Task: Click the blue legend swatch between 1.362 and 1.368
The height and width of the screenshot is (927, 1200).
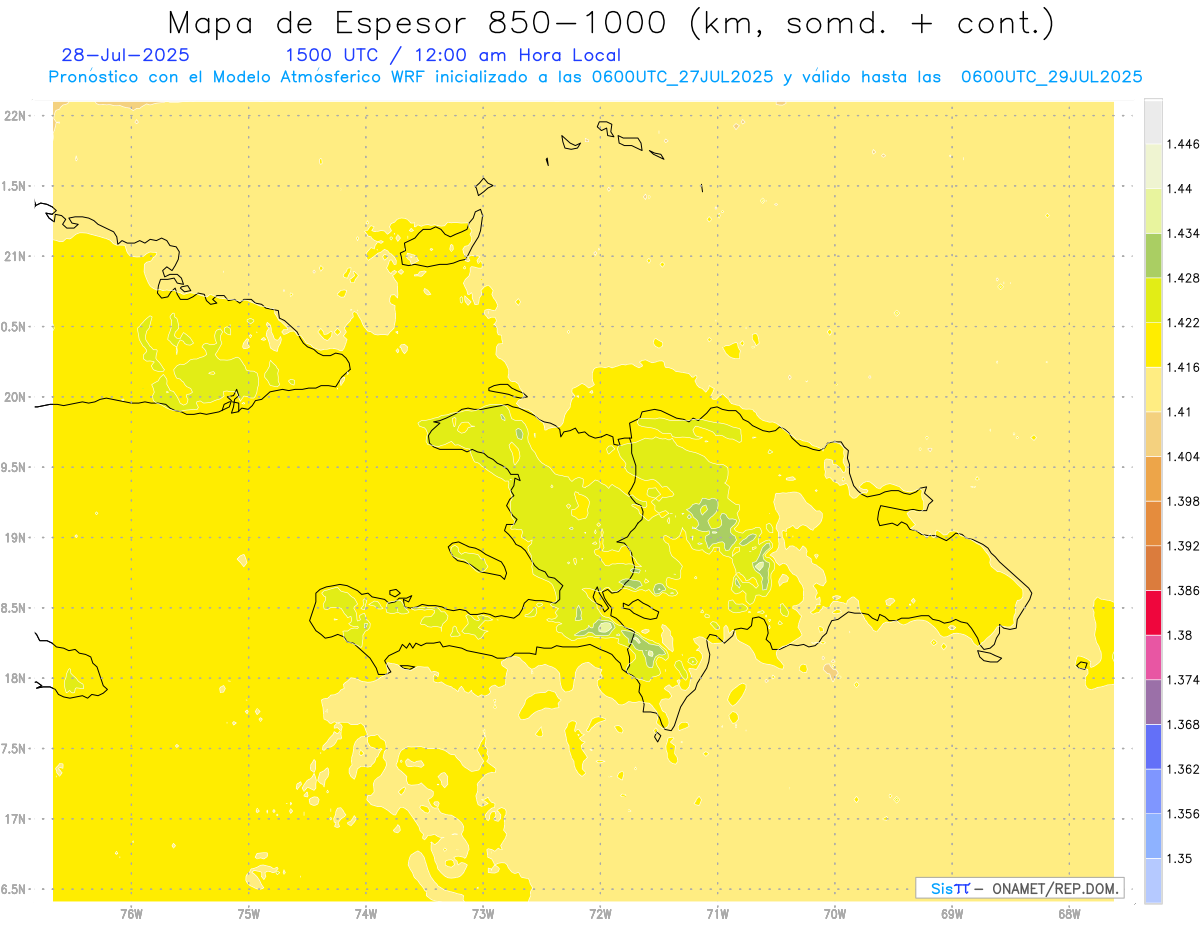Action: [1153, 746]
